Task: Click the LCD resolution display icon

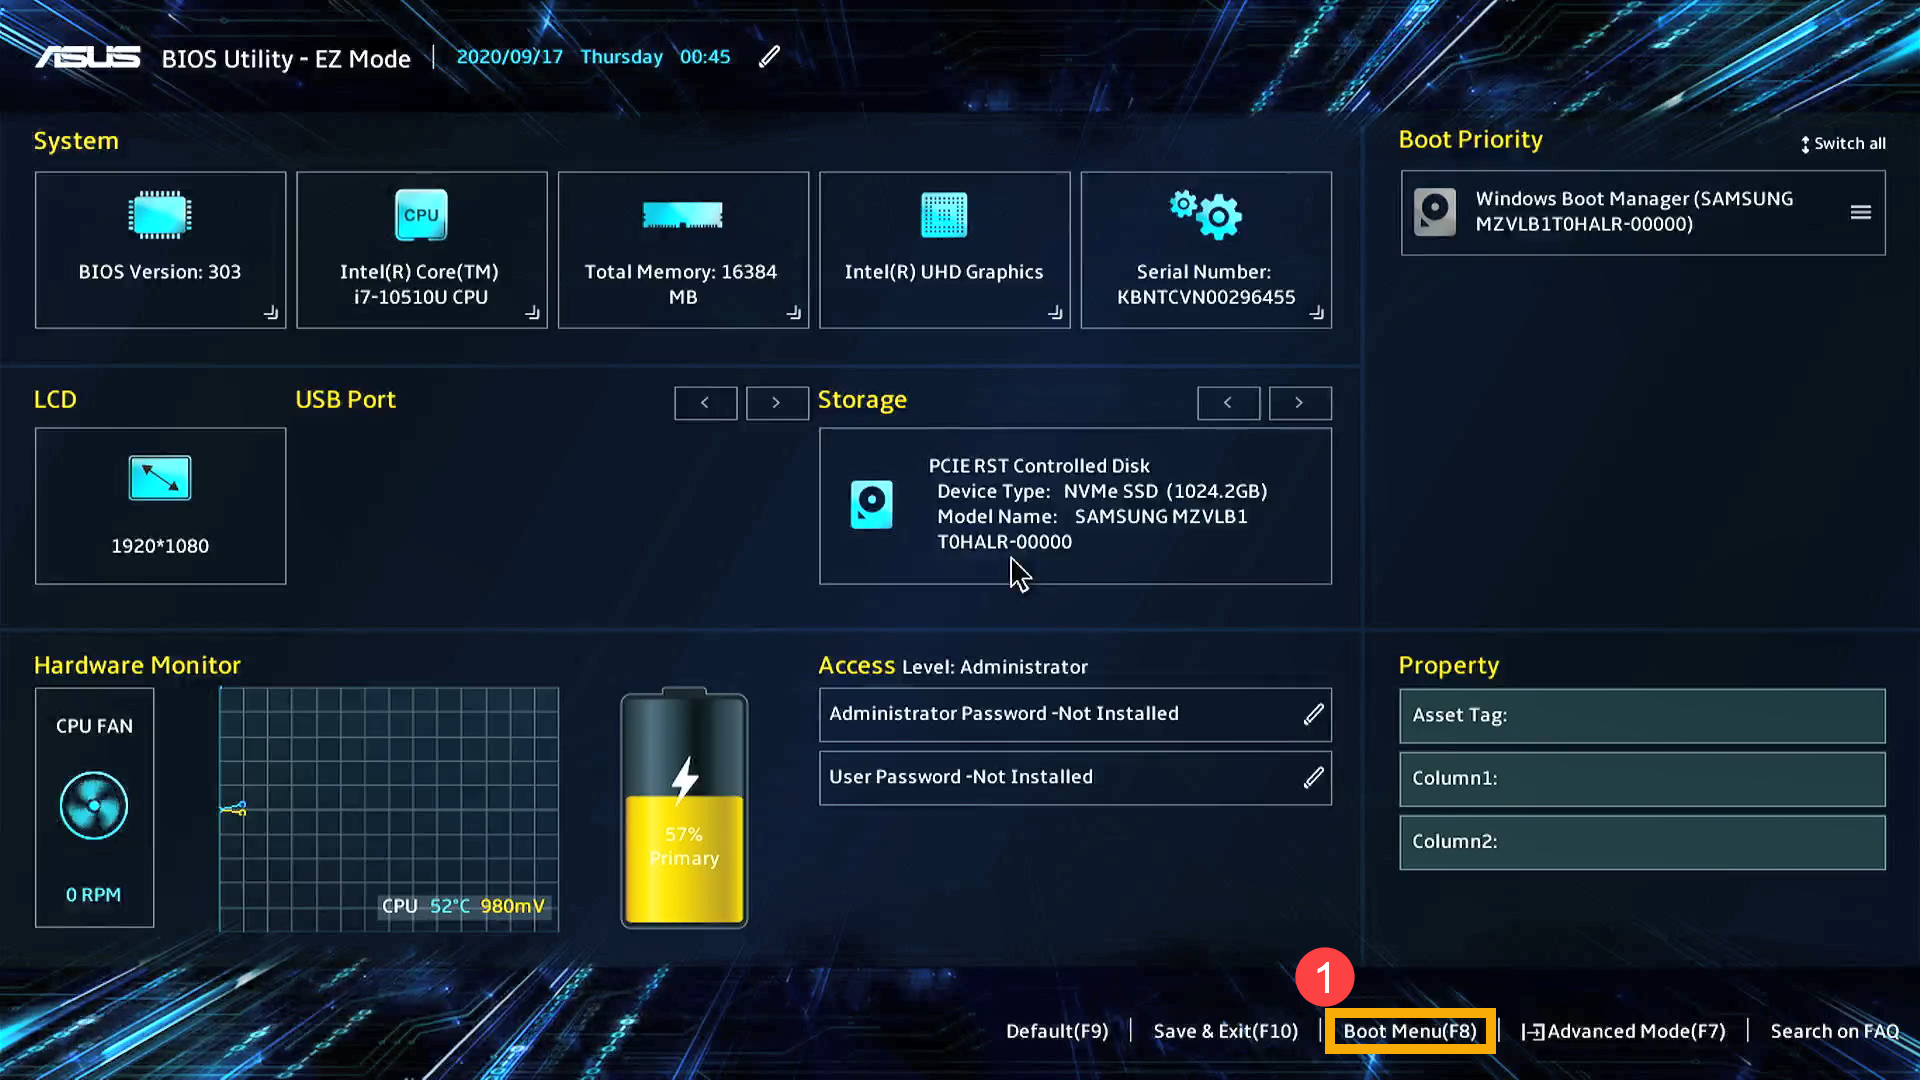Action: coord(160,478)
